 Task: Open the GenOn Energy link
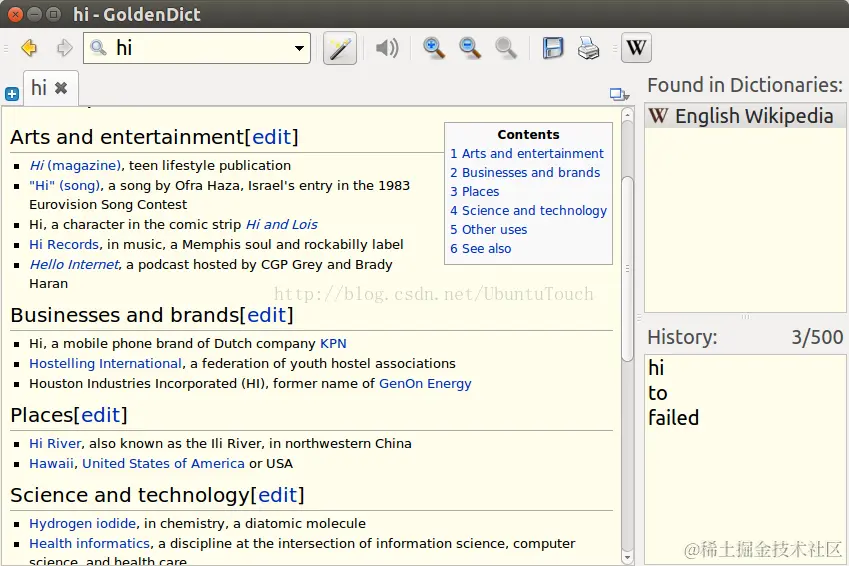pos(425,383)
